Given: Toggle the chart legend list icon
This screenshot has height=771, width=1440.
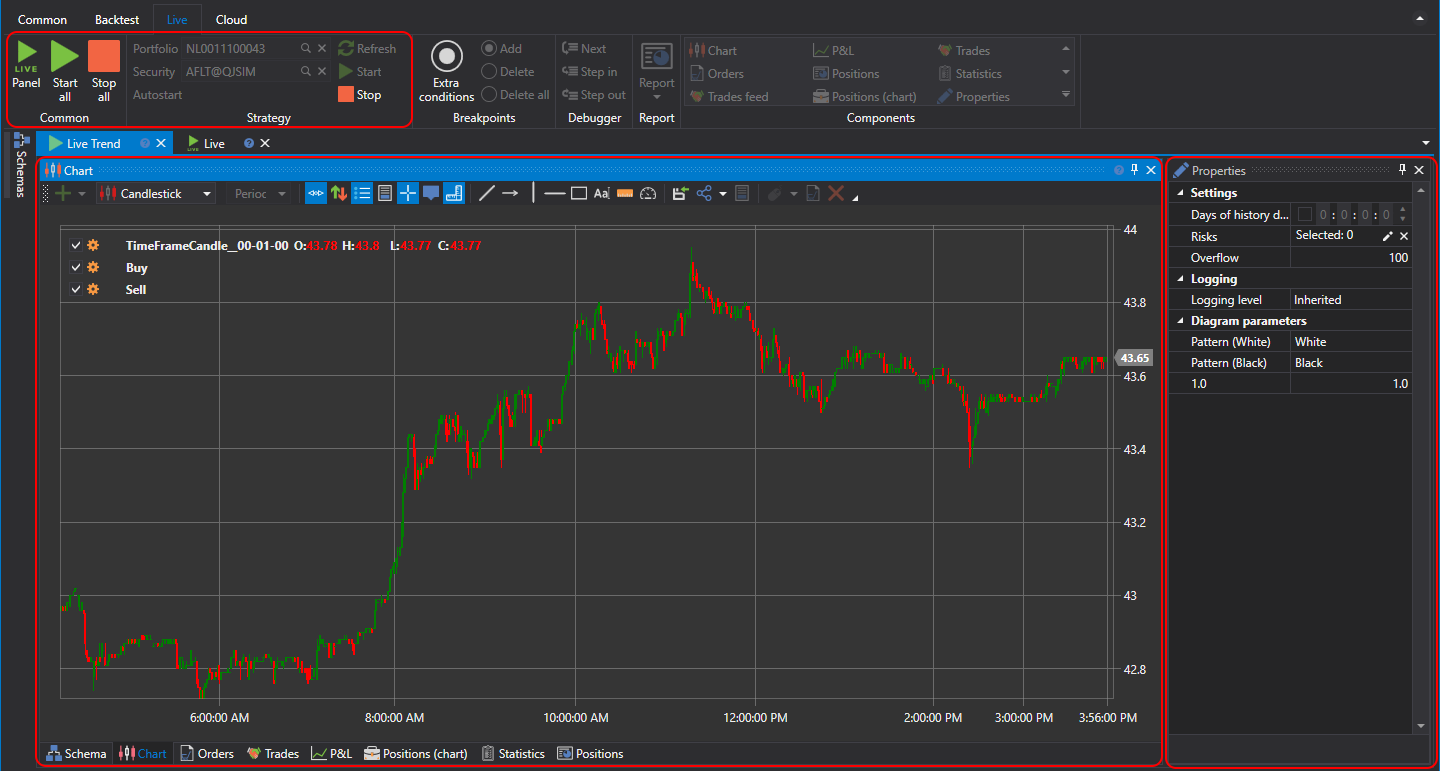Looking at the screenshot, I should pos(362,194).
